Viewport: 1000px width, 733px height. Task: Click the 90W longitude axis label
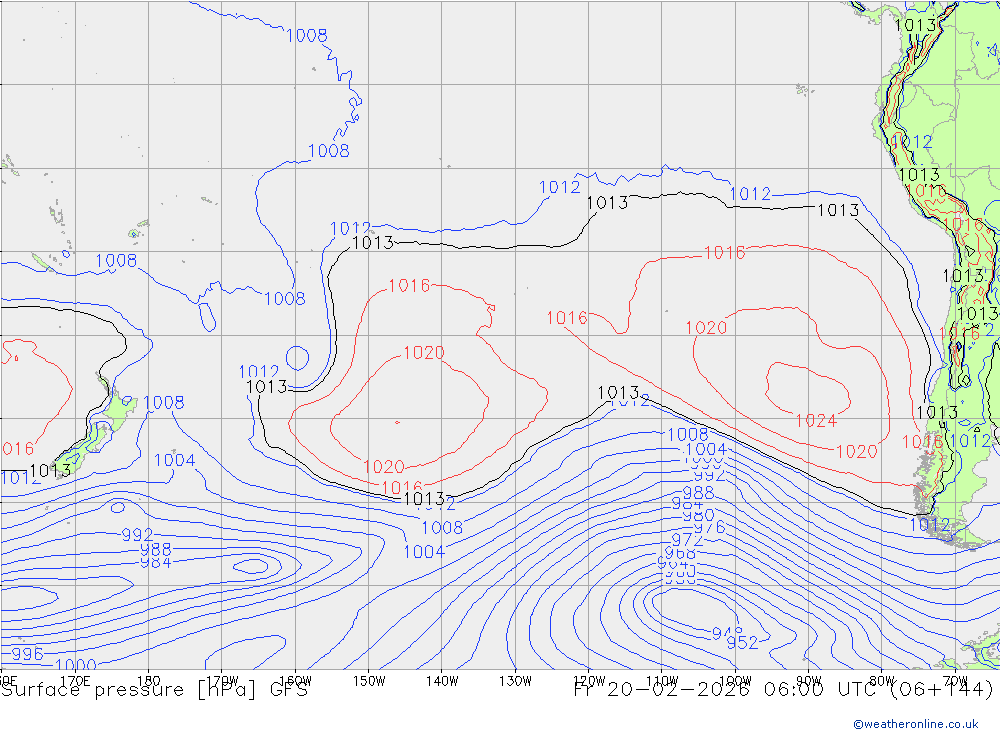click(809, 681)
